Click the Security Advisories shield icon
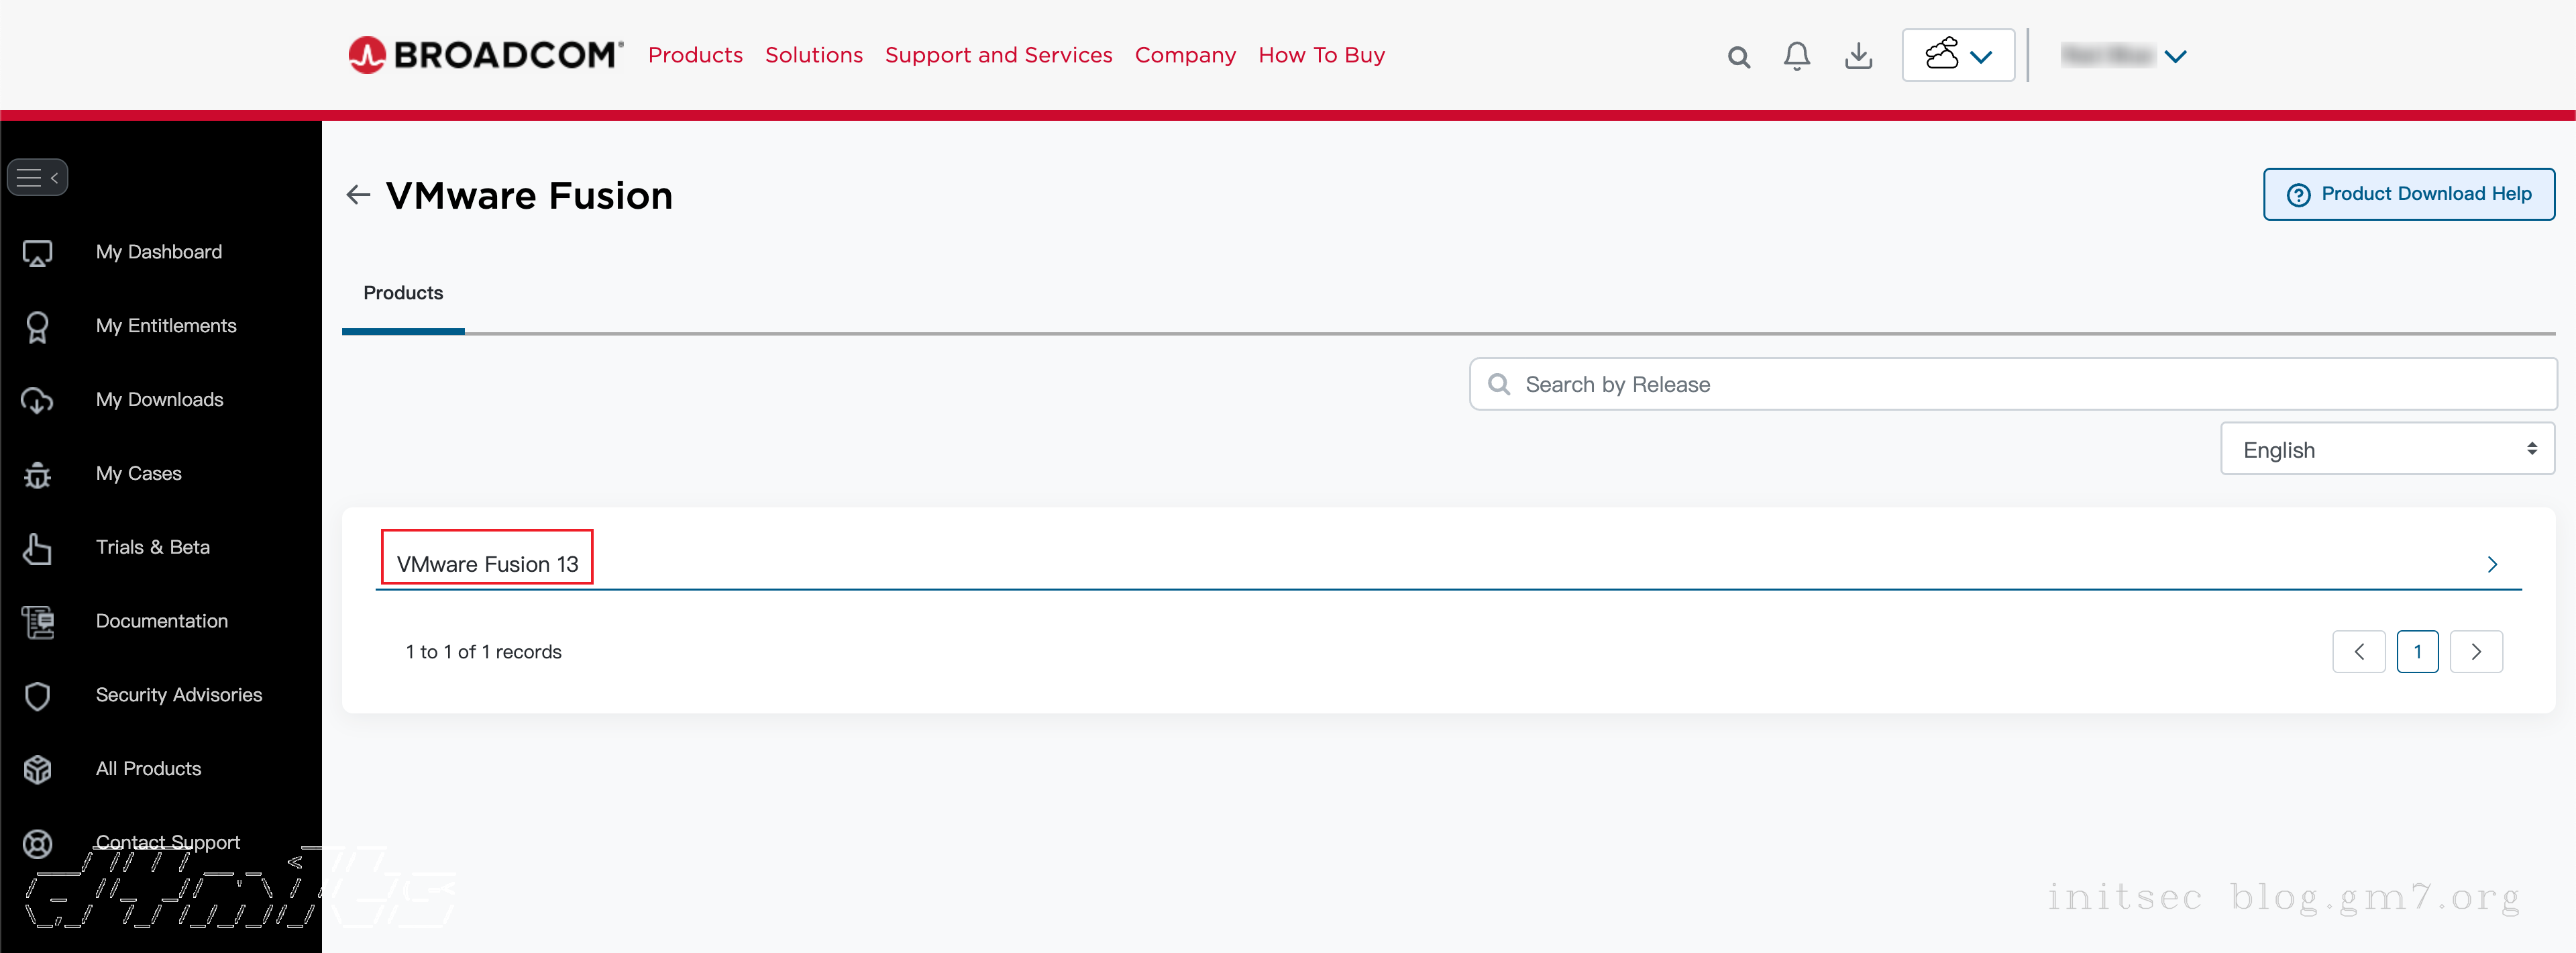Screen dimensions: 2576x953 click(38, 695)
